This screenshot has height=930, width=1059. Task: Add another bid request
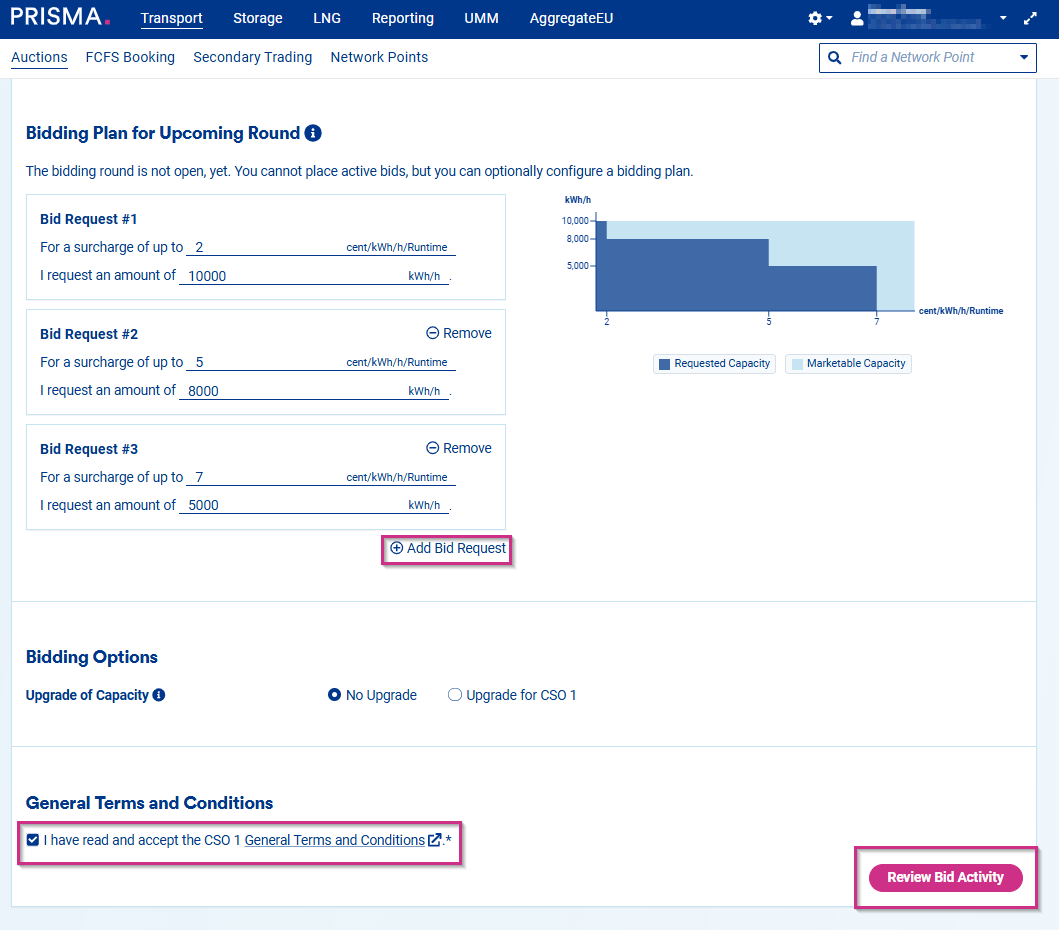(x=448, y=548)
